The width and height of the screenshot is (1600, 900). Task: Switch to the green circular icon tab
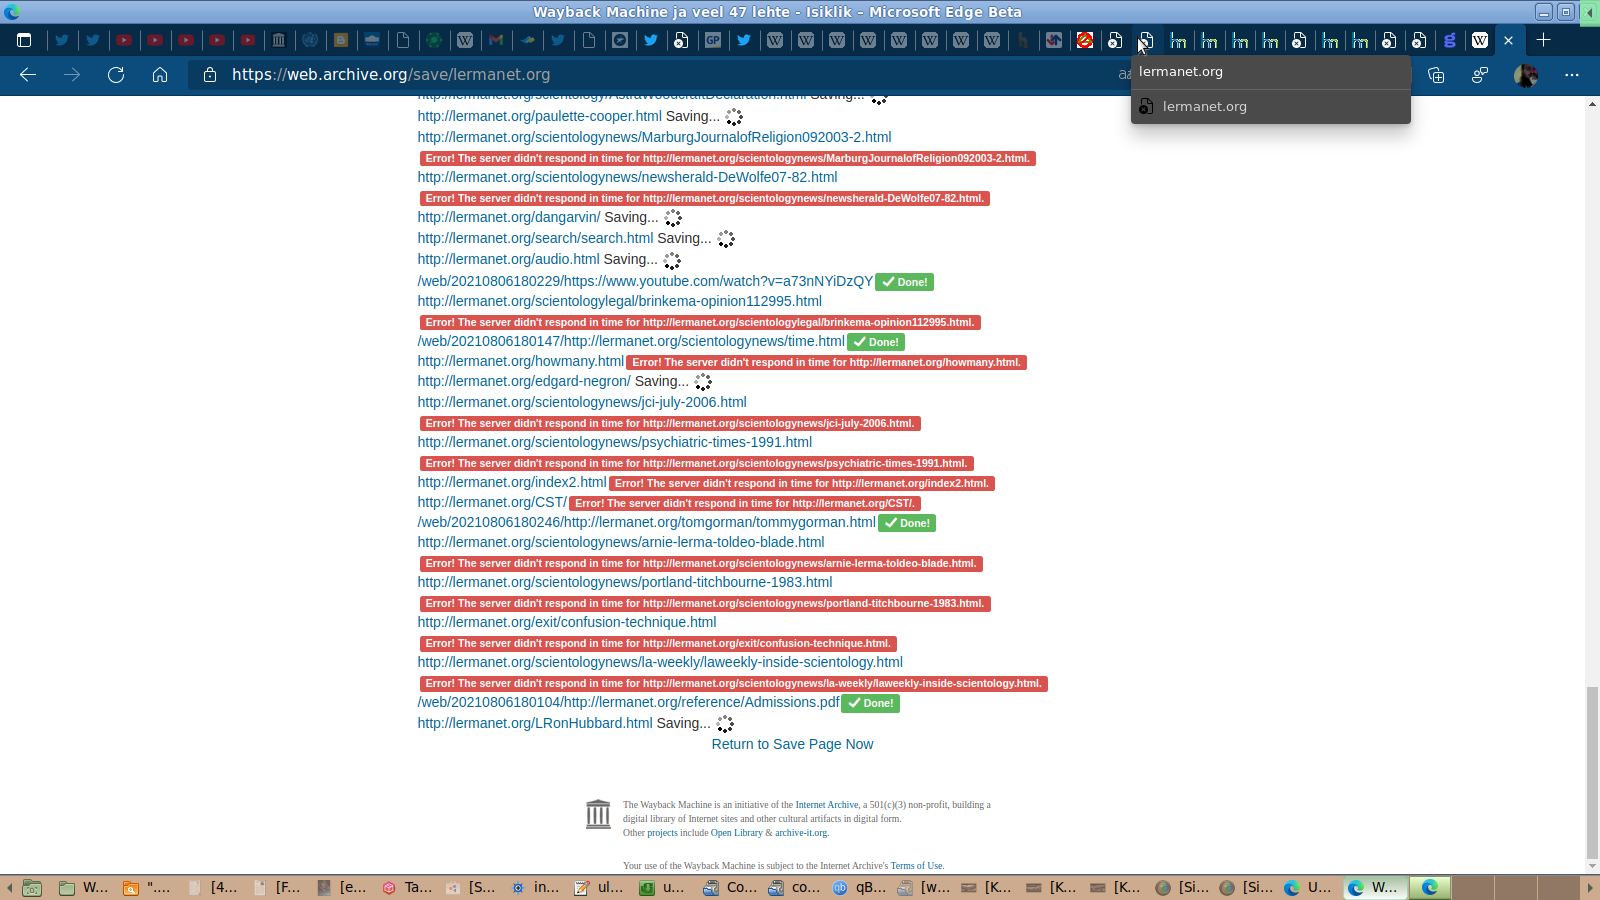pos(434,40)
